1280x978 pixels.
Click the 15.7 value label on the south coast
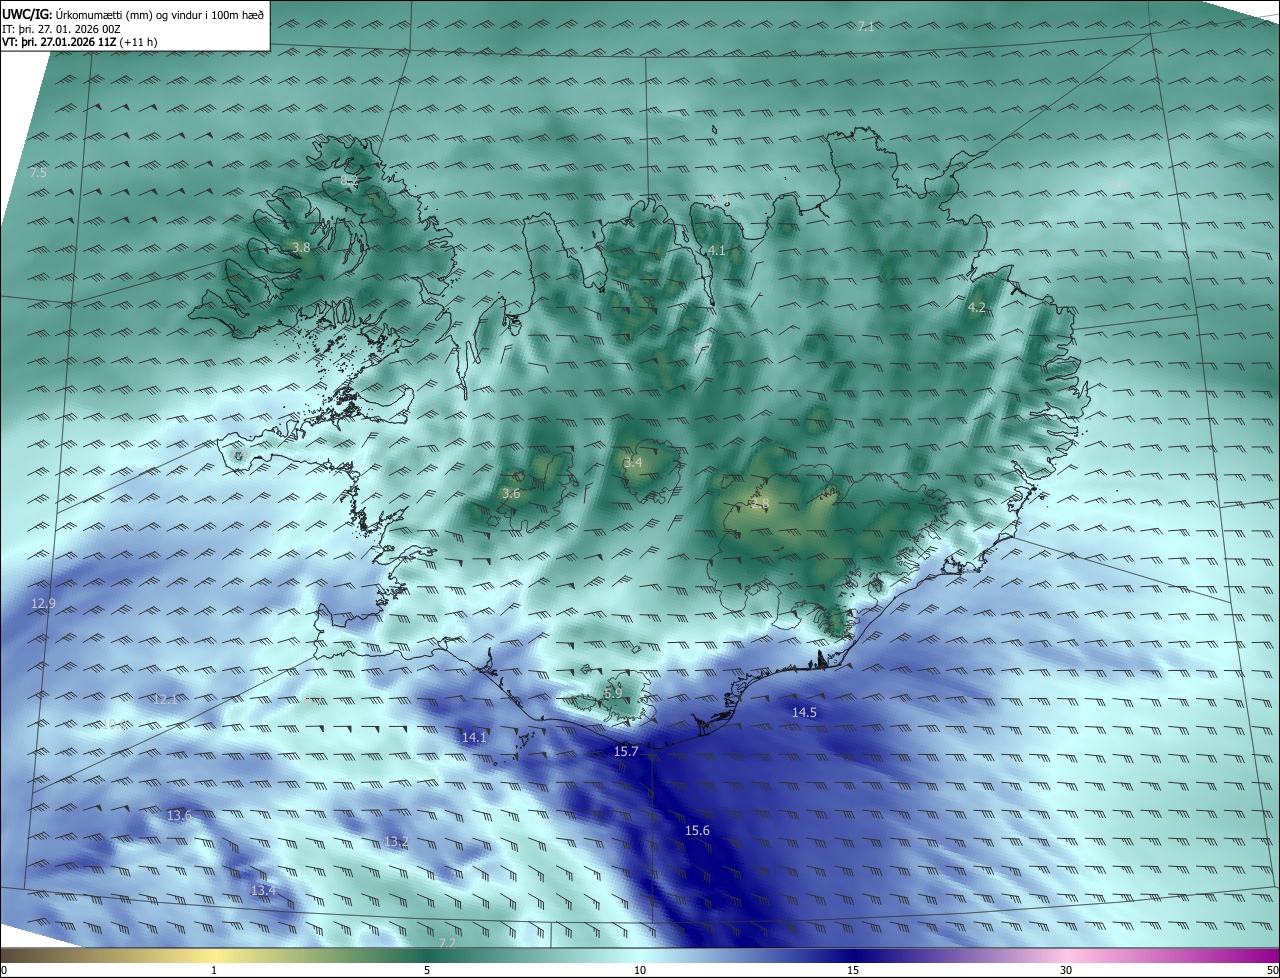coord(626,751)
